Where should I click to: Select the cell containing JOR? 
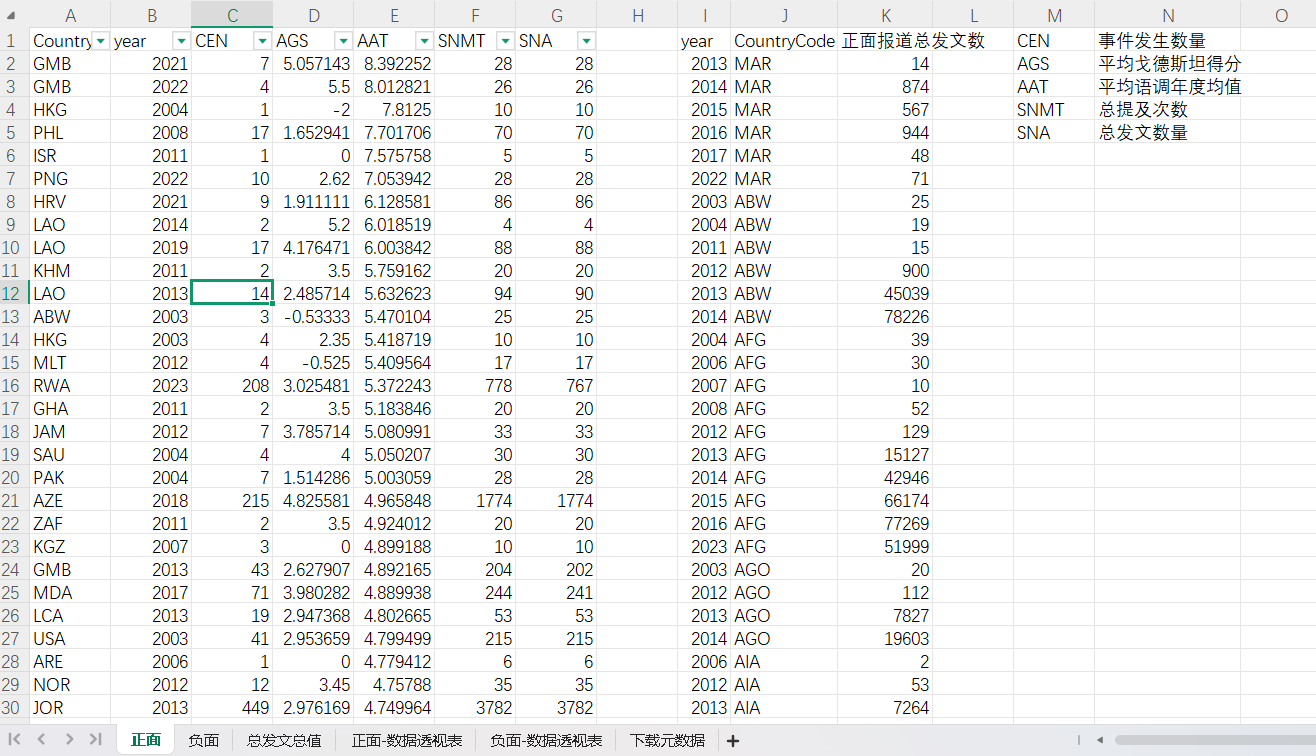pos(70,708)
